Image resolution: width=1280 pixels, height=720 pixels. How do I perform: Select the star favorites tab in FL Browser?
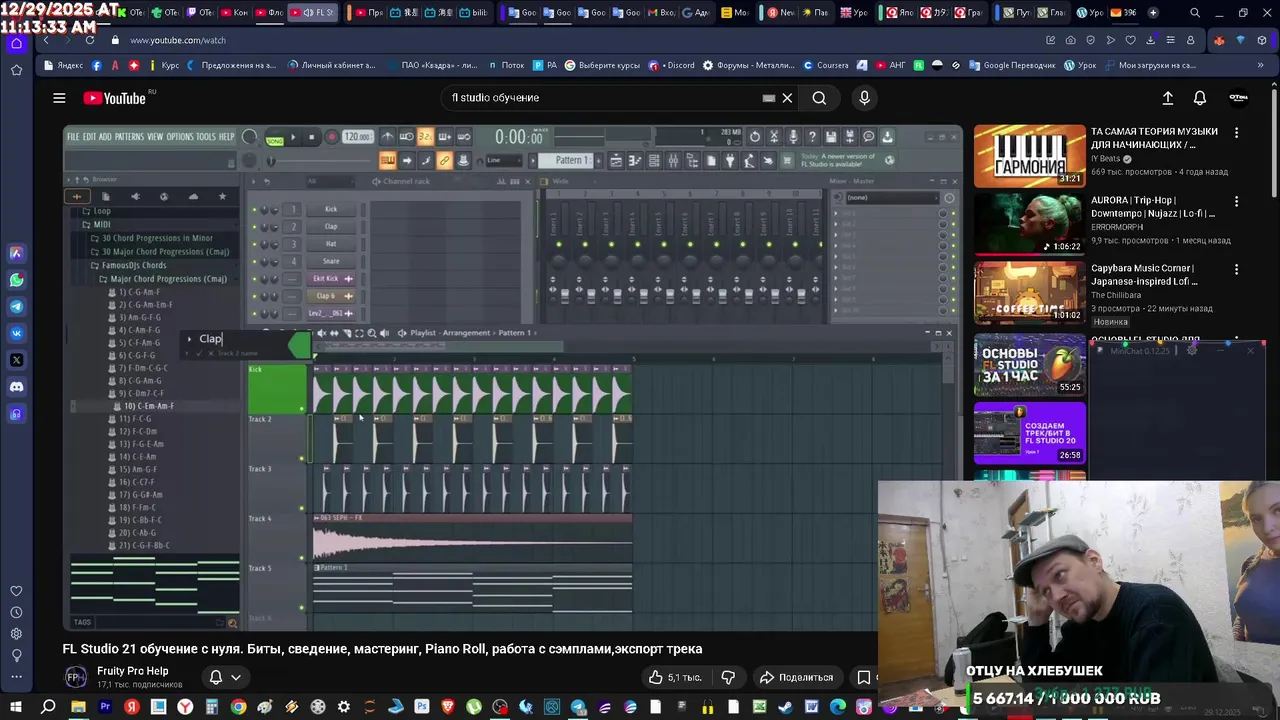click(x=222, y=196)
